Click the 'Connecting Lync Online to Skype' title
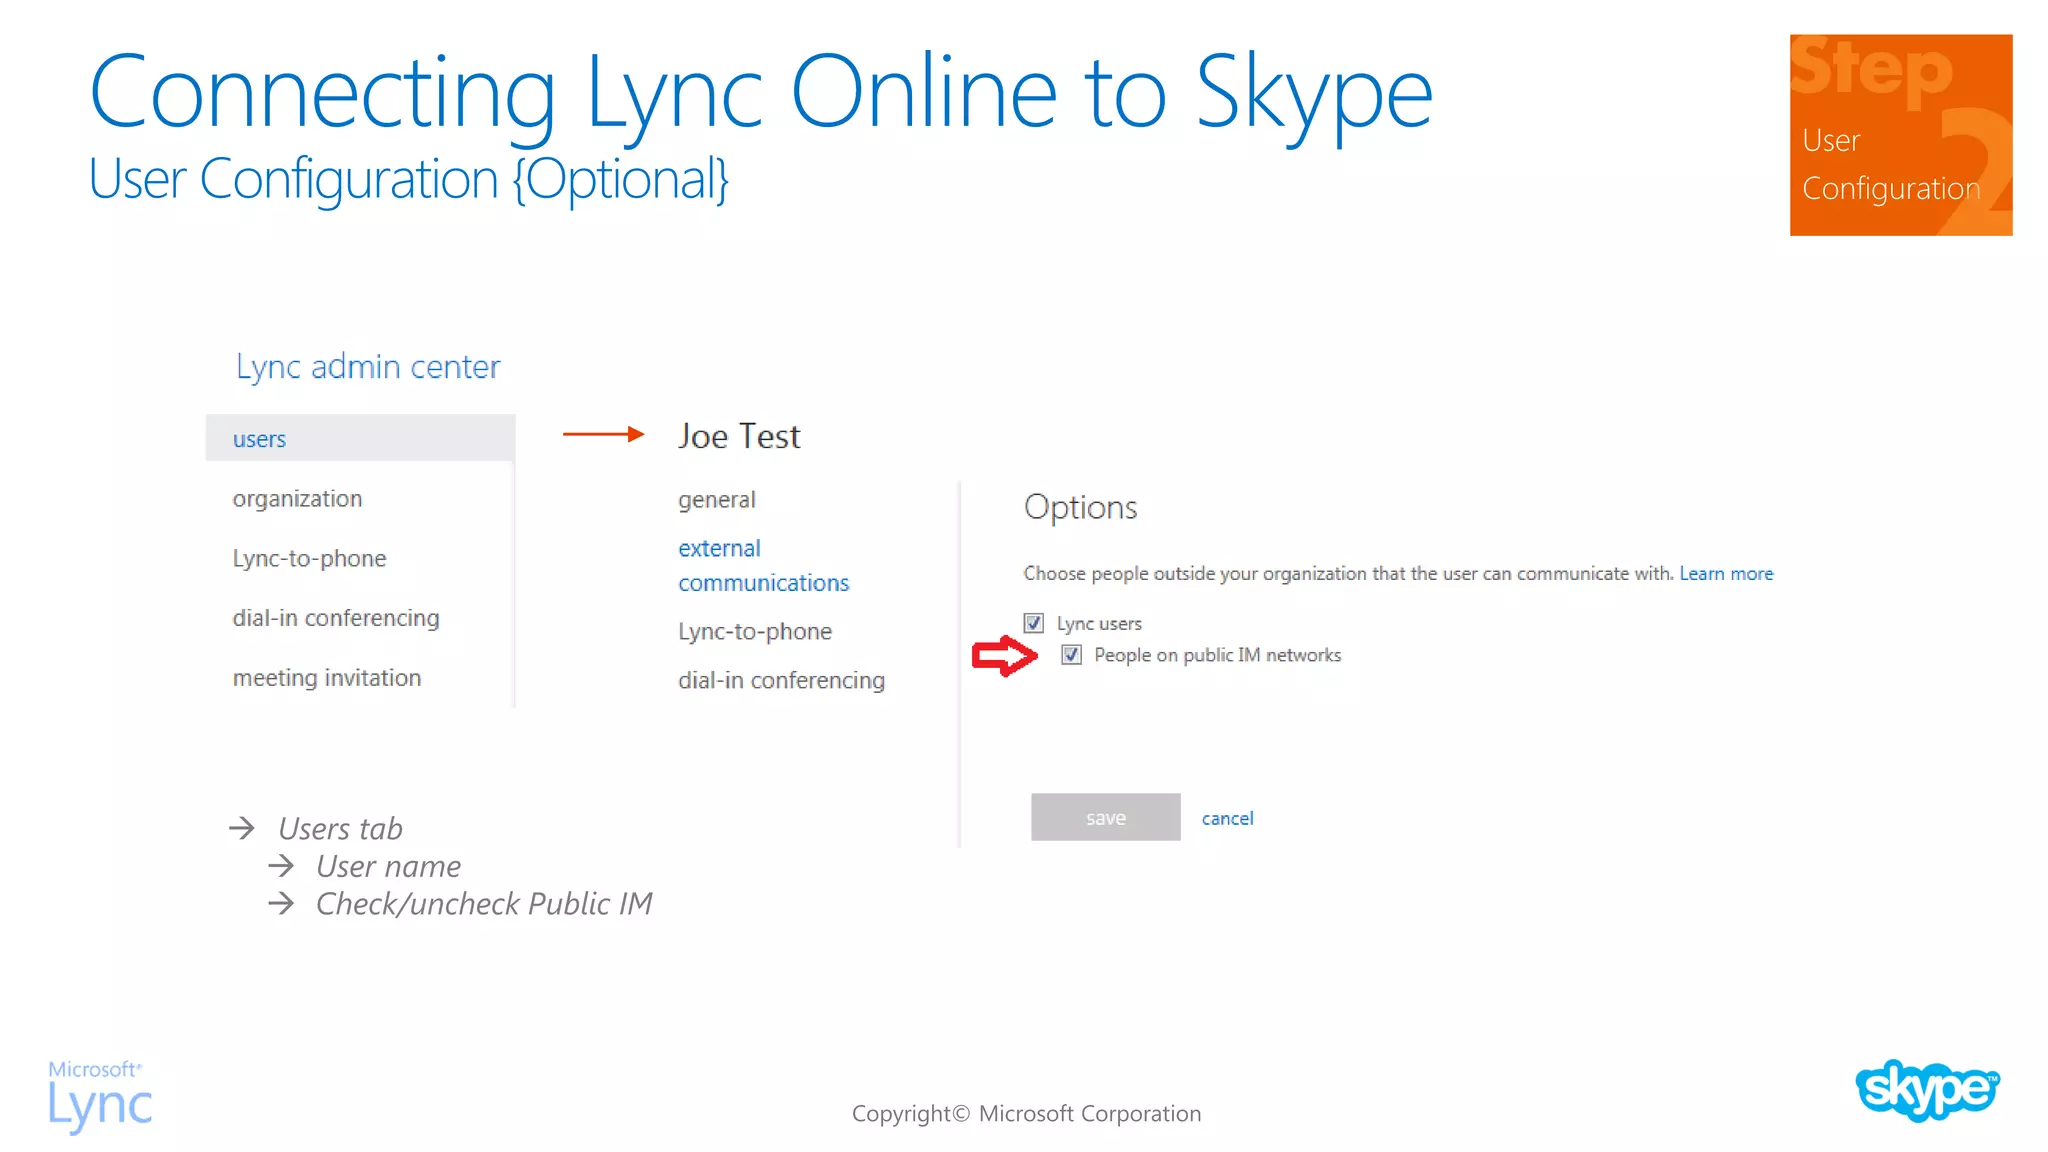The image size is (2048, 1152). pyautogui.click(x=761, y=94)
